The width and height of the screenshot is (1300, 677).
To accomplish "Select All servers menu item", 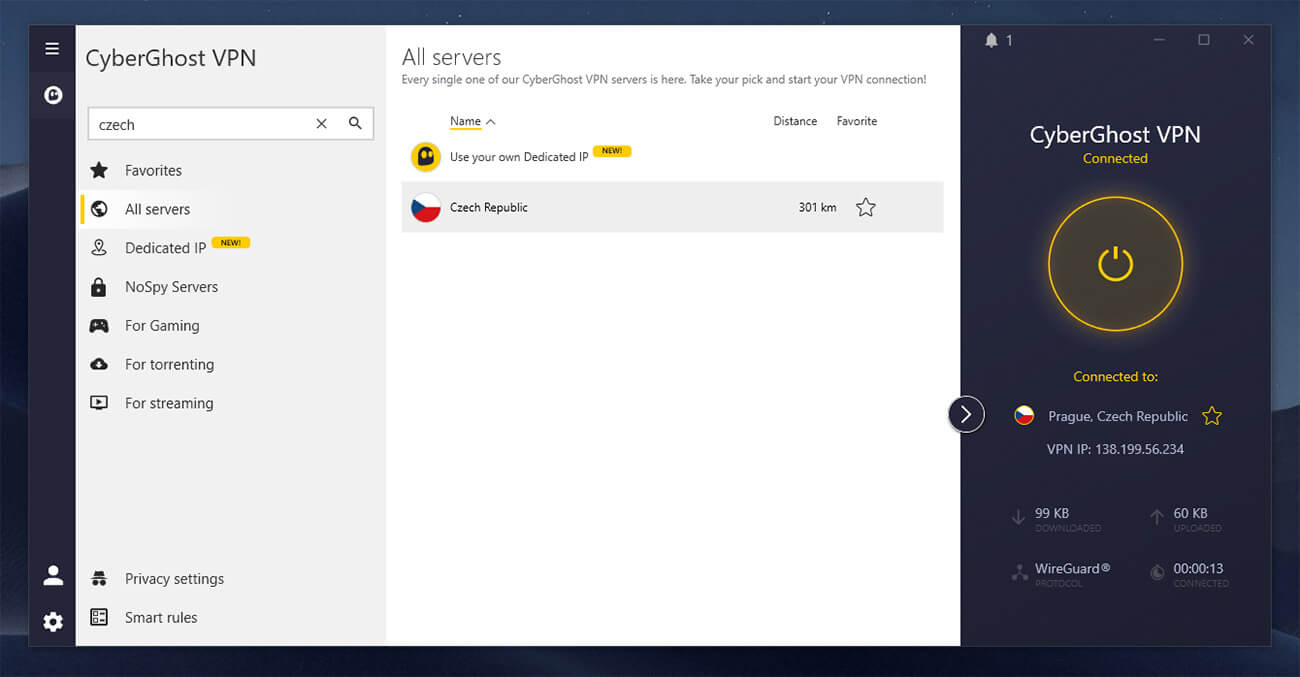I will [x=157, y=209].
